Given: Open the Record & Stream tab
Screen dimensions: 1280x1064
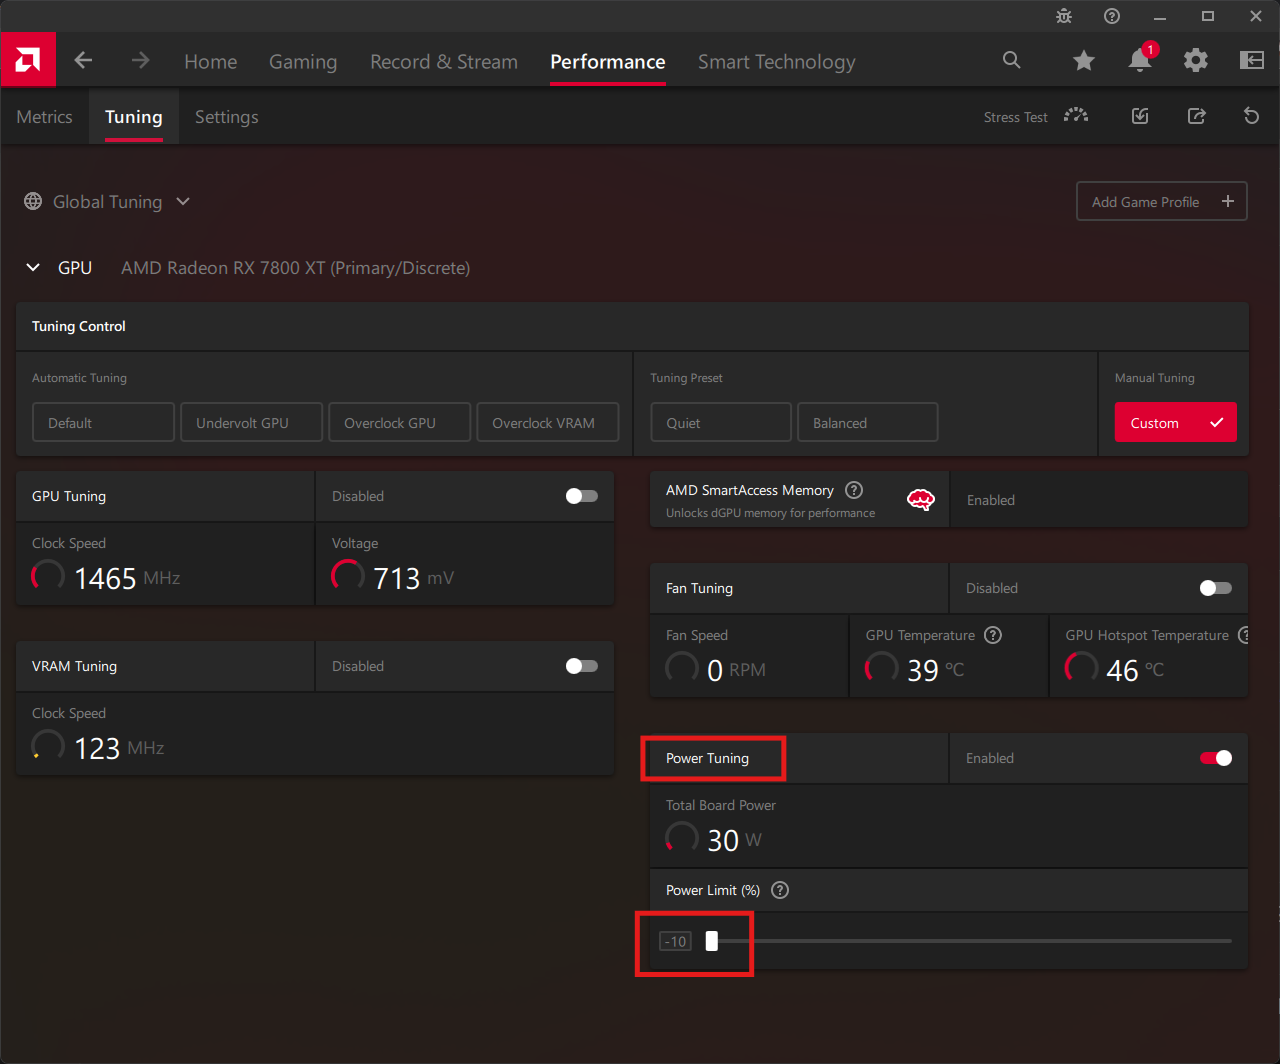Looking at the screenshot, I should pos(444,61).
